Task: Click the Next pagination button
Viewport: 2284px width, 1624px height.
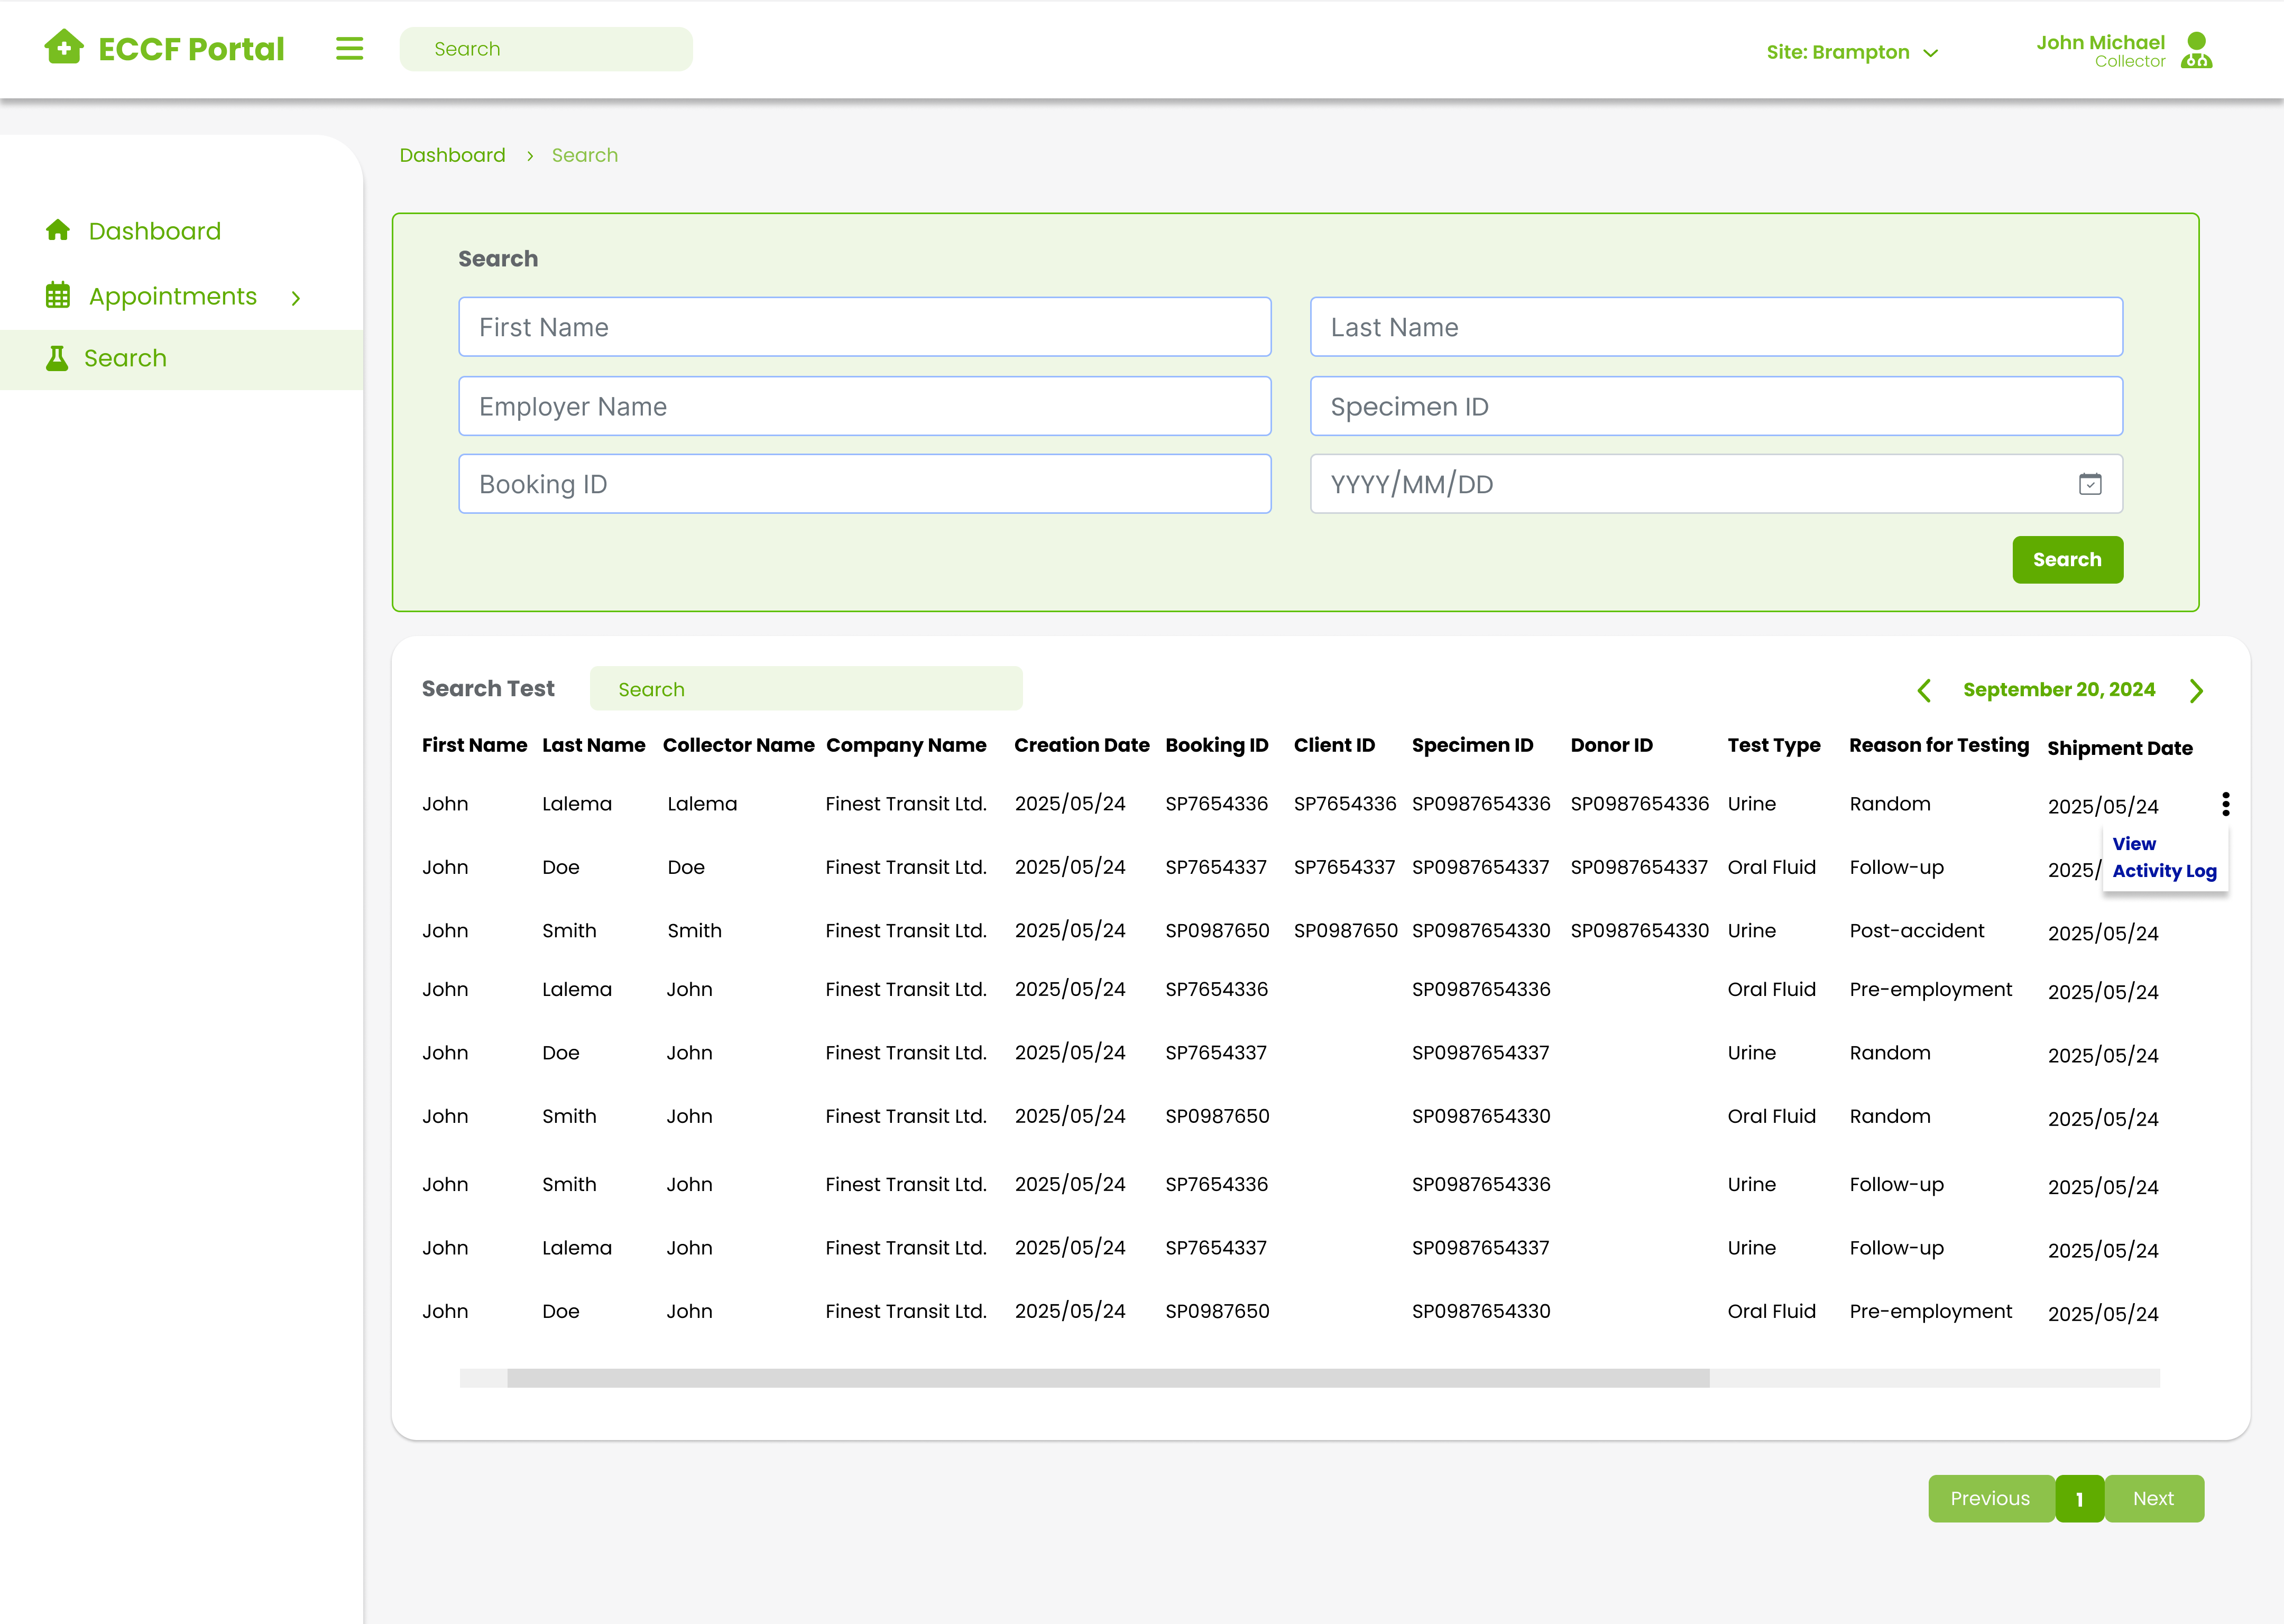Action: click(2153, 1498)
